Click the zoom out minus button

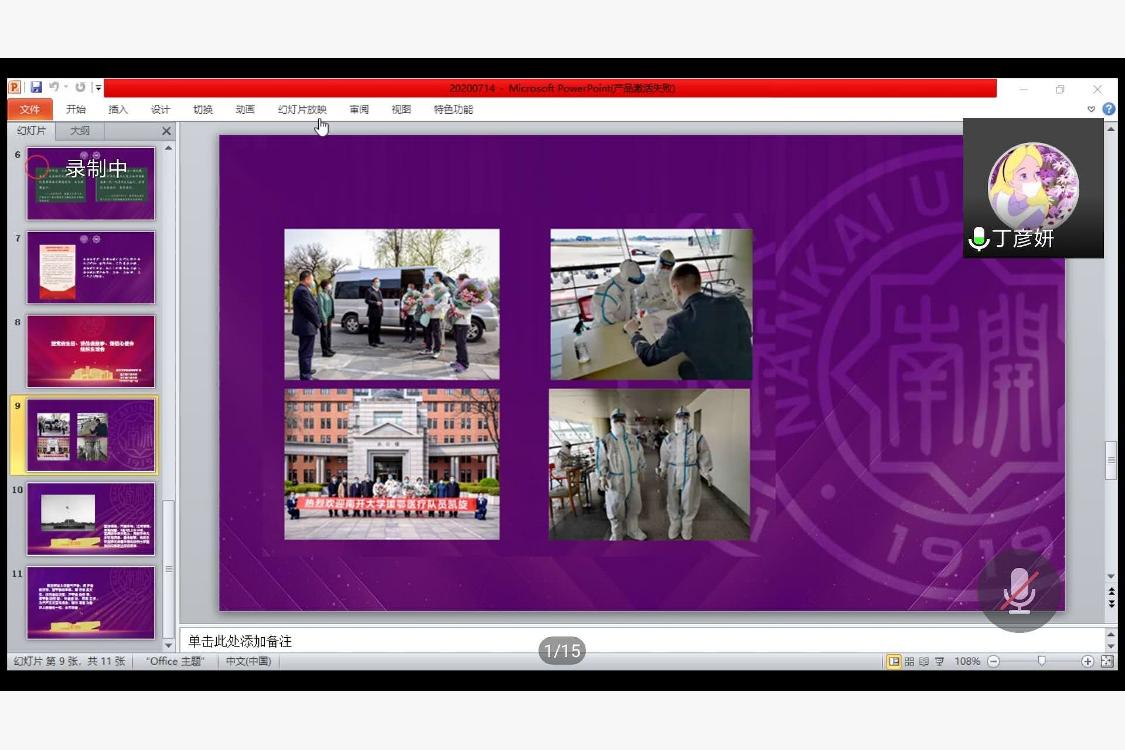(993, 662)
